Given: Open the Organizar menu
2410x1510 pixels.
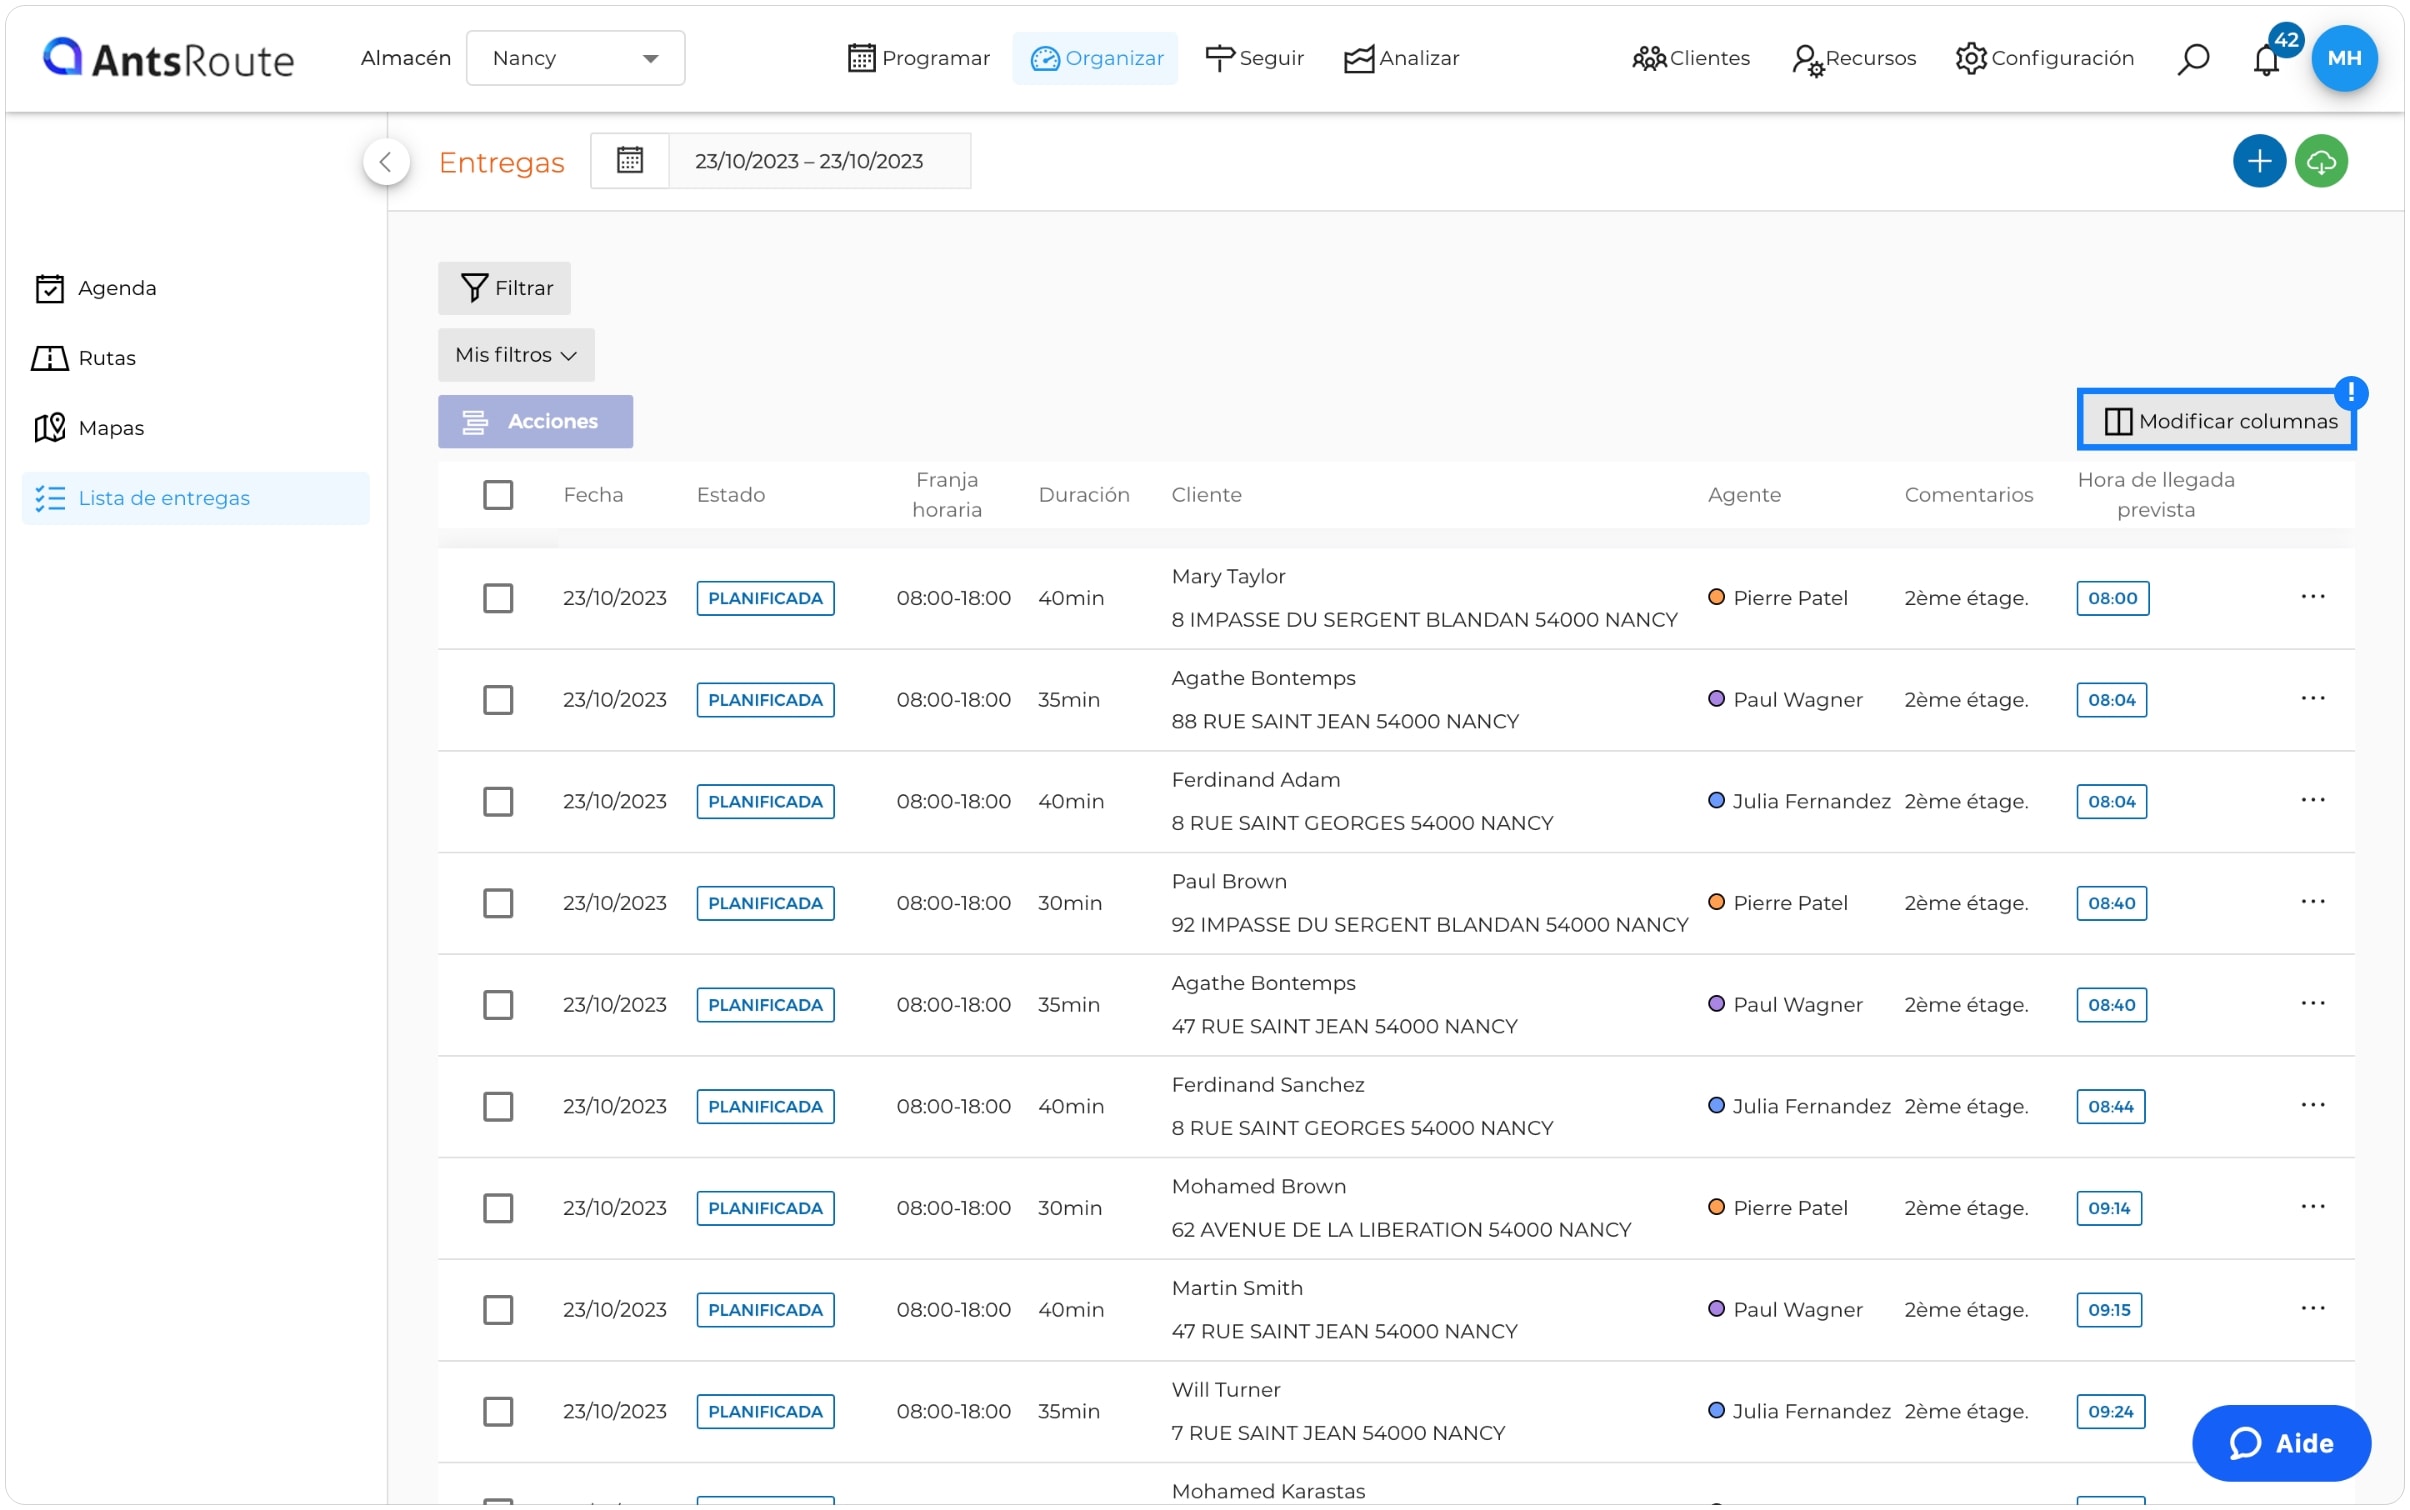Looking at the screenshot, I should pyautogui.click(x=1096, y=58).
